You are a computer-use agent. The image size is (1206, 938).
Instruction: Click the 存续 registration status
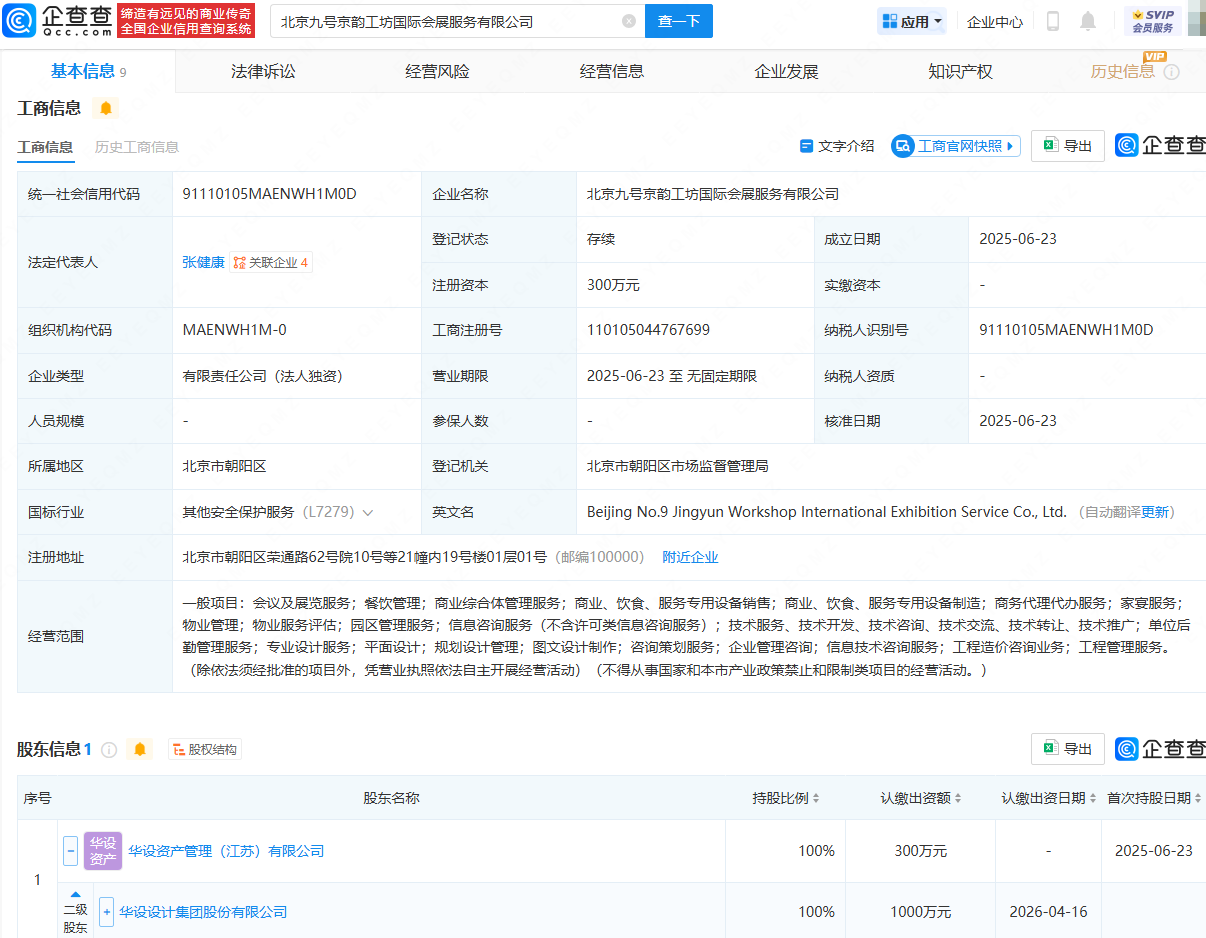point(601,239)
